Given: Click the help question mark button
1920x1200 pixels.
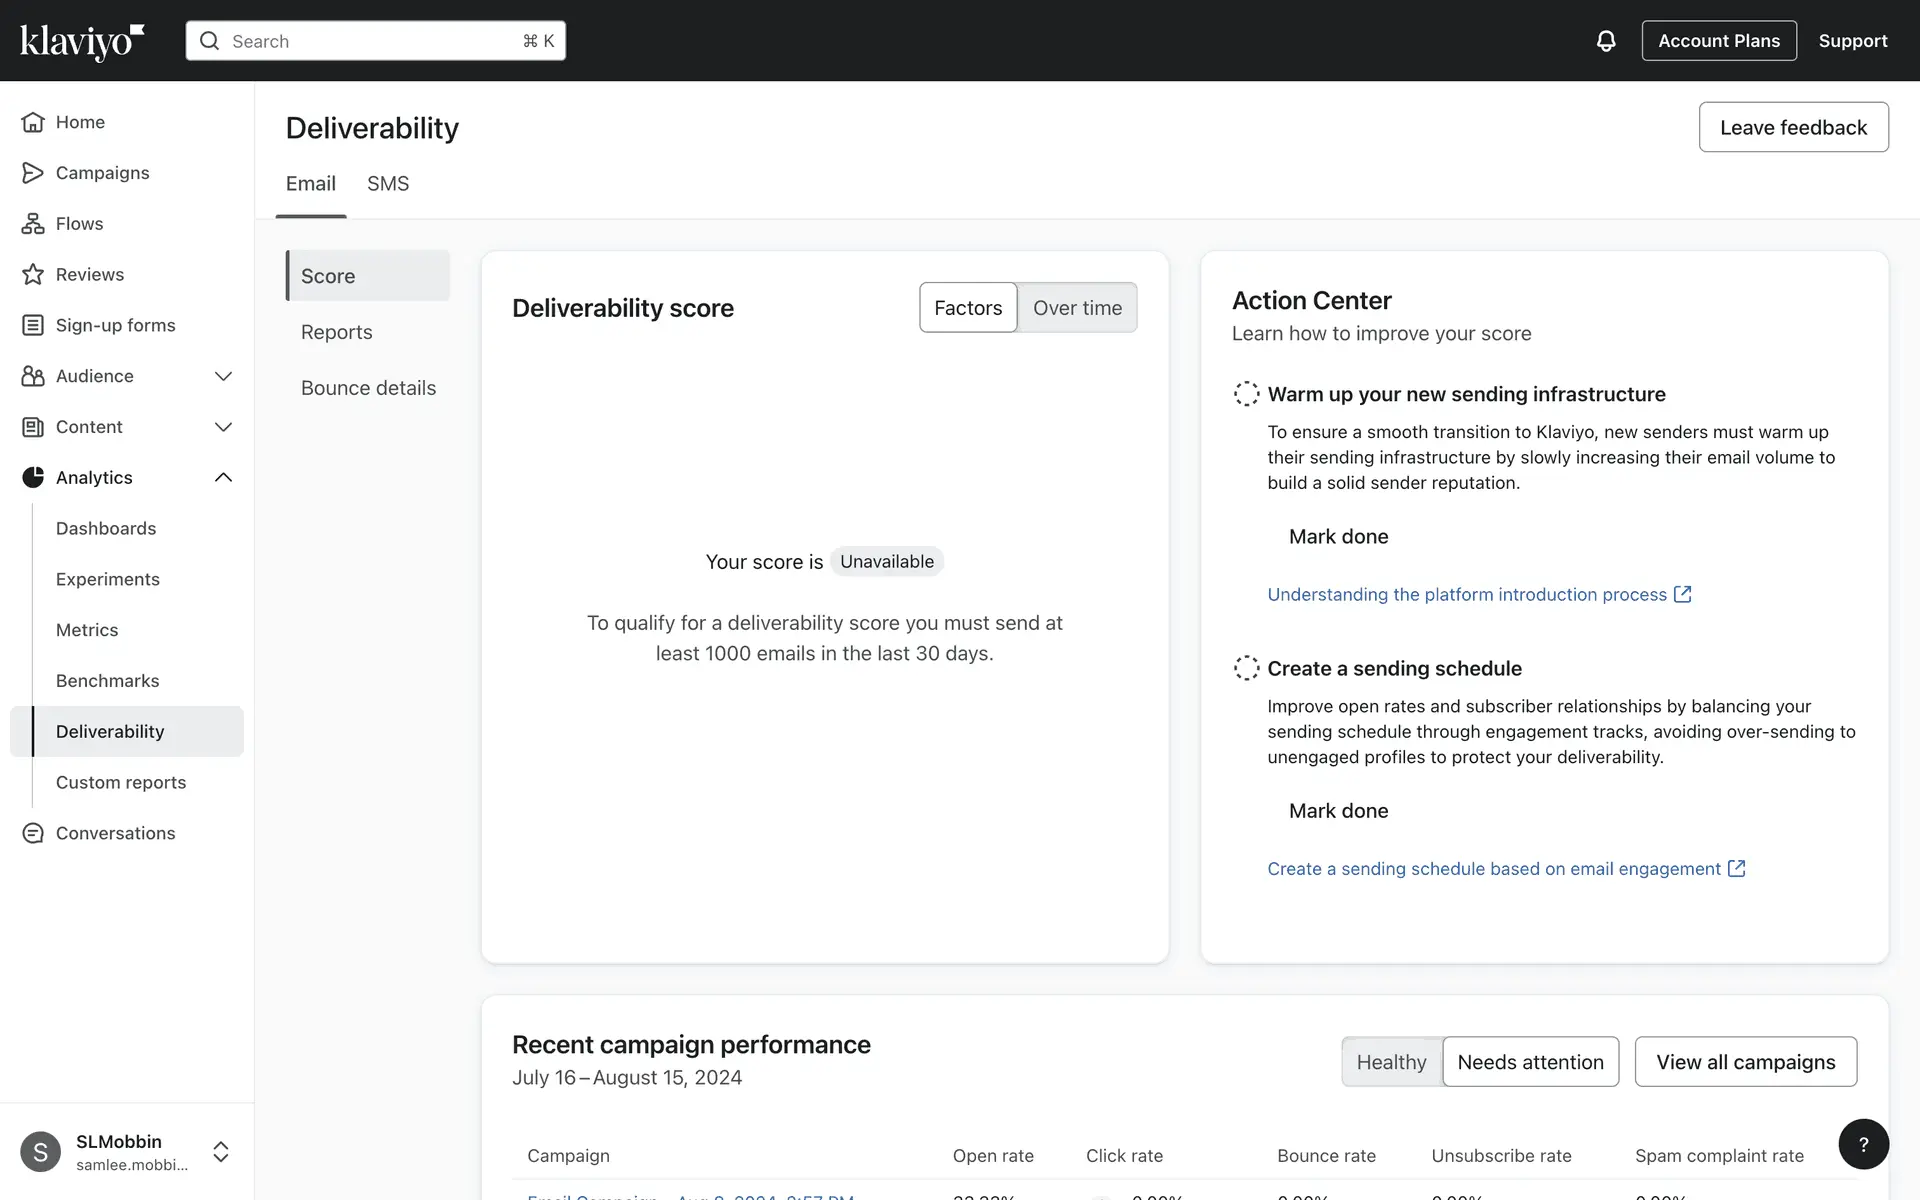Looking at the screenshot, I should (x=1863, y=1144).
